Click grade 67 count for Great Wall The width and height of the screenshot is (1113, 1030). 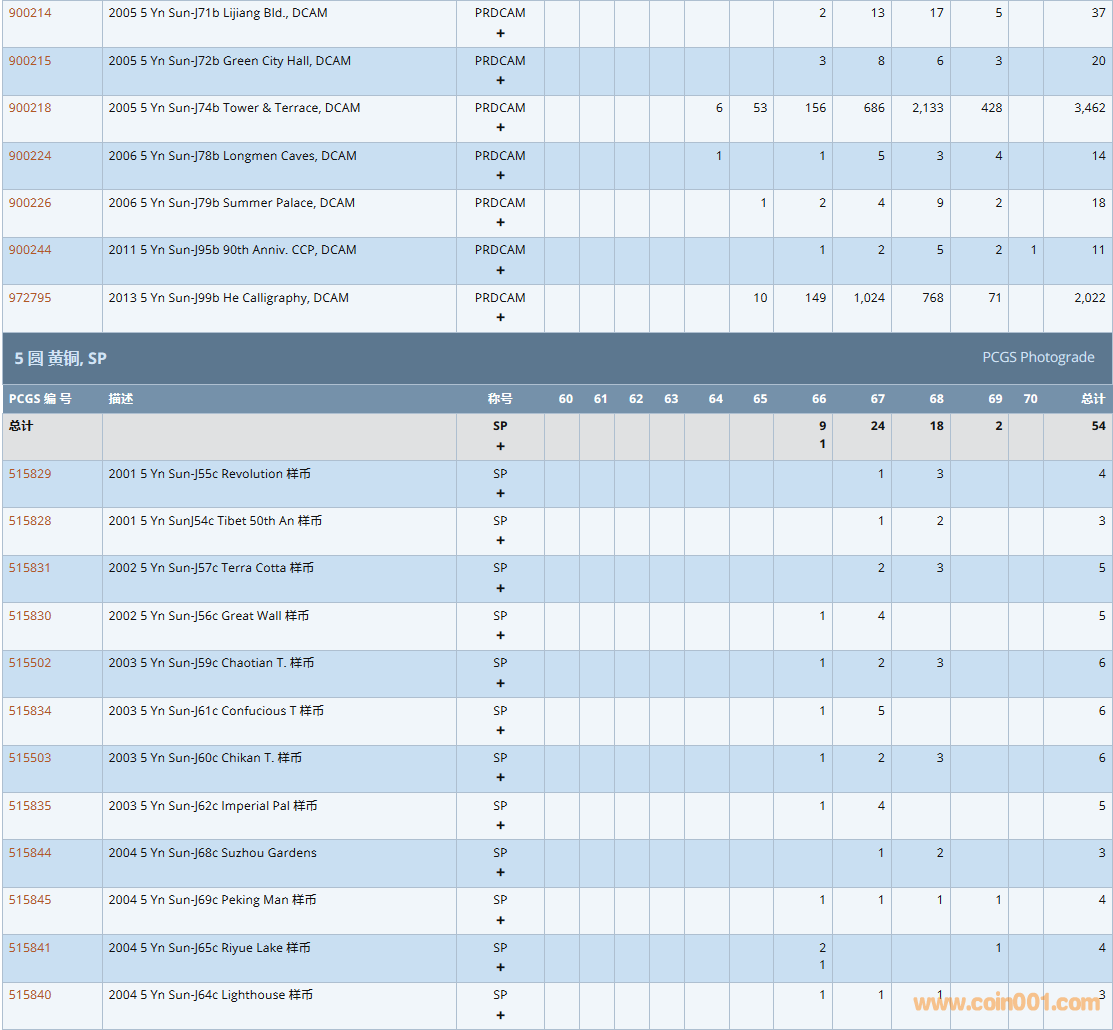coord(880,616)
